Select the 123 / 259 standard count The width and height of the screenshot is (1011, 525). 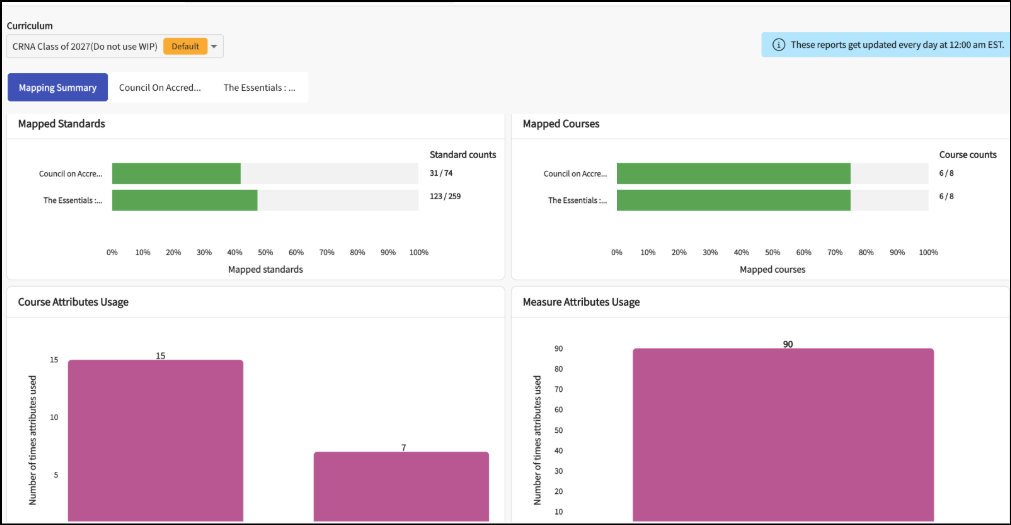[445, 196]
